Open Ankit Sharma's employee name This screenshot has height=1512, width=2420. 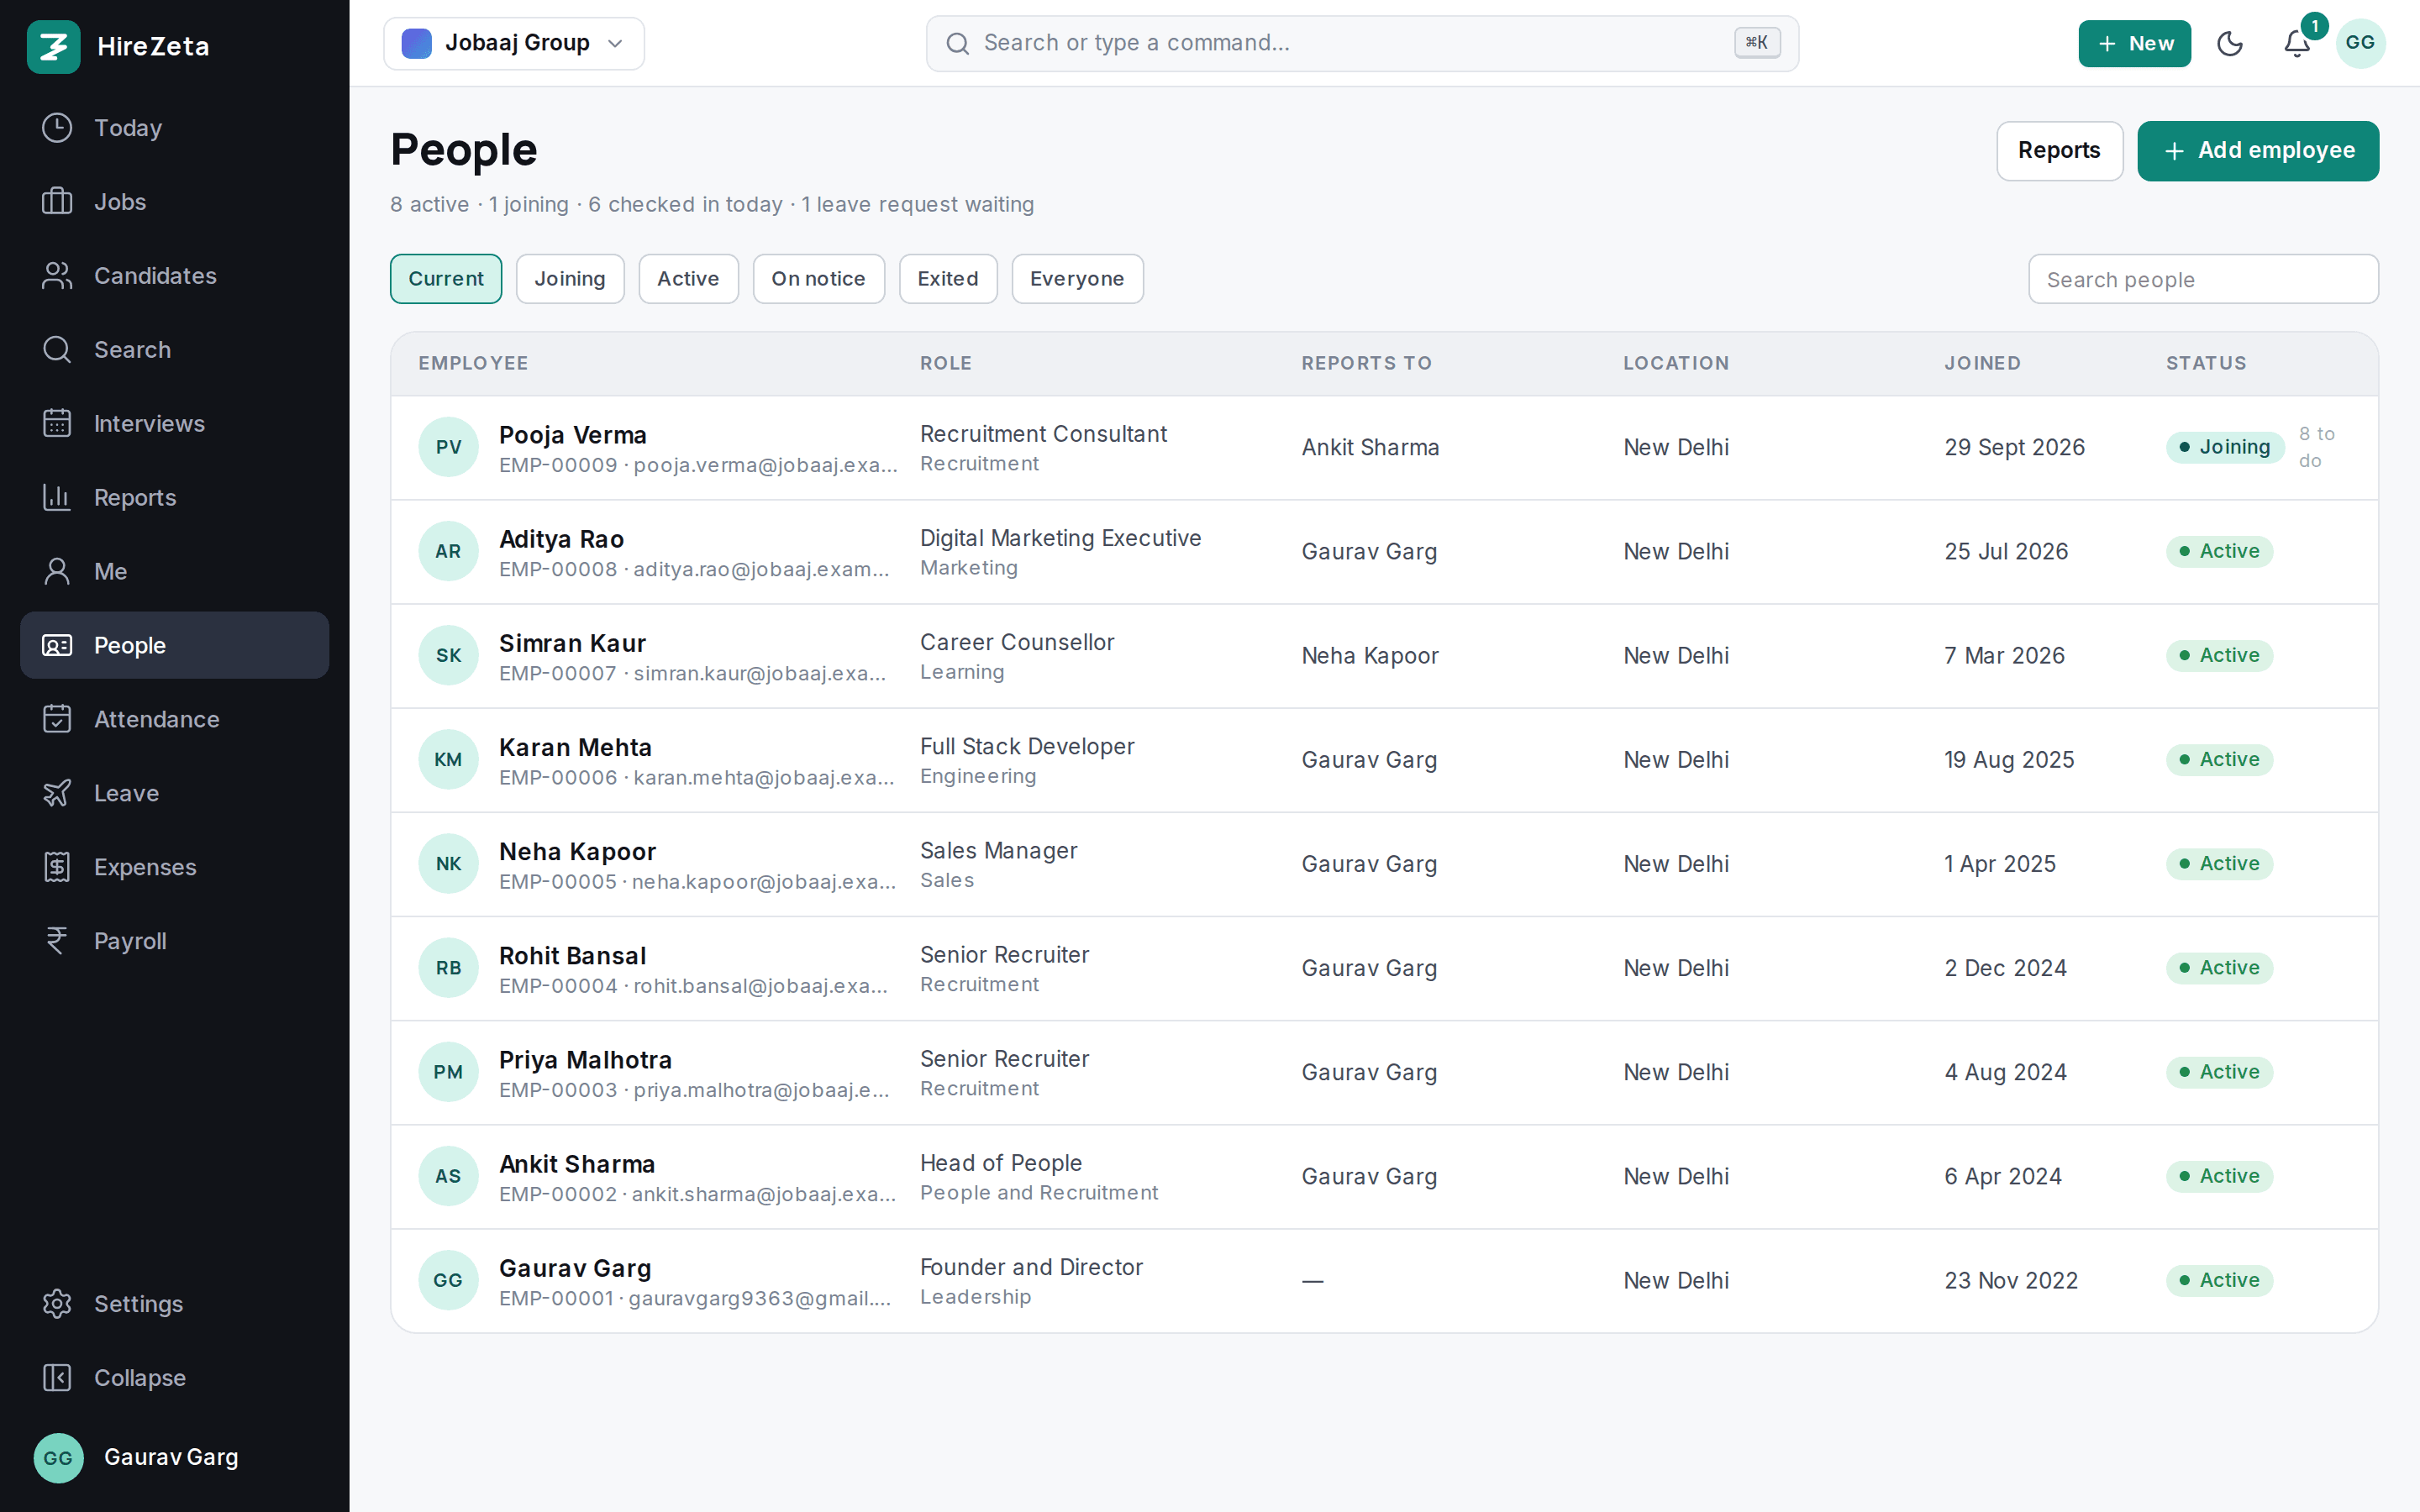[x=577, y=1164]
